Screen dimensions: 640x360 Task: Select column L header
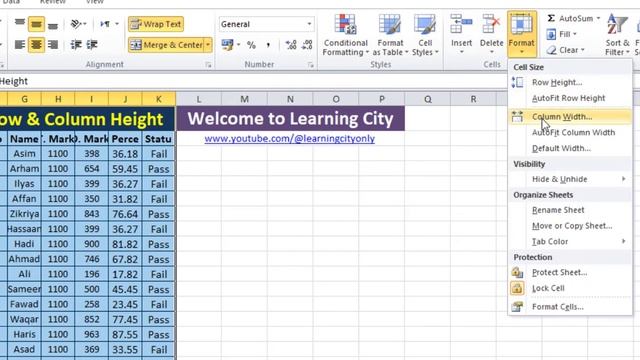pyautogui.click(x=199, y=99)
